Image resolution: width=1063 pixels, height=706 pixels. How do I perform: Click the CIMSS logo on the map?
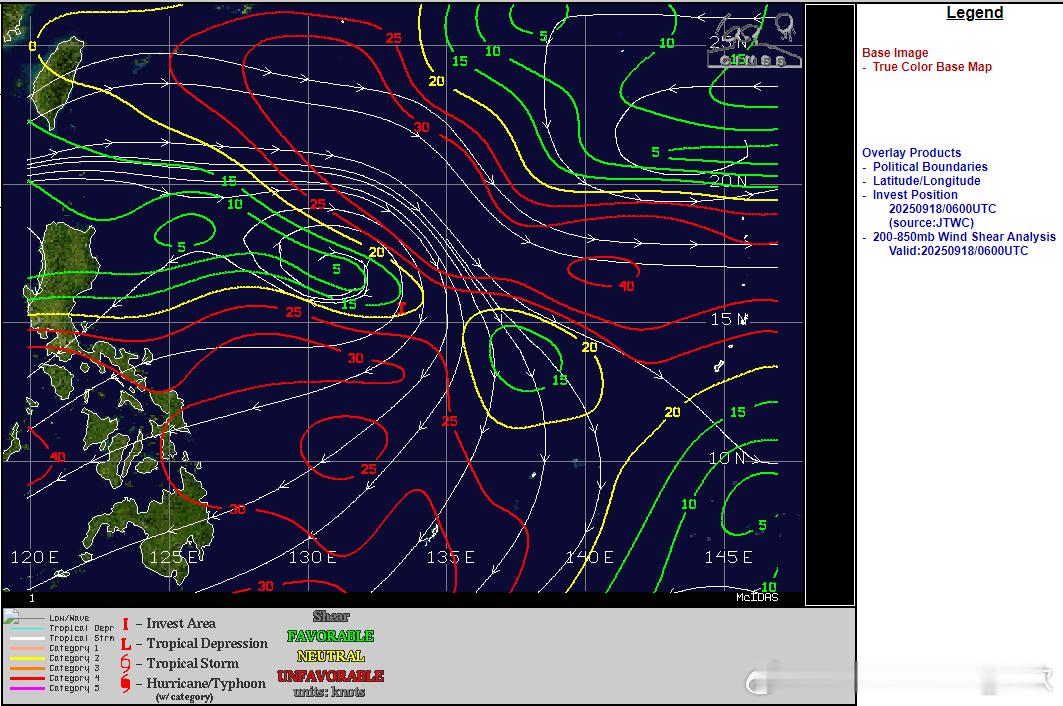click(753, 40)
